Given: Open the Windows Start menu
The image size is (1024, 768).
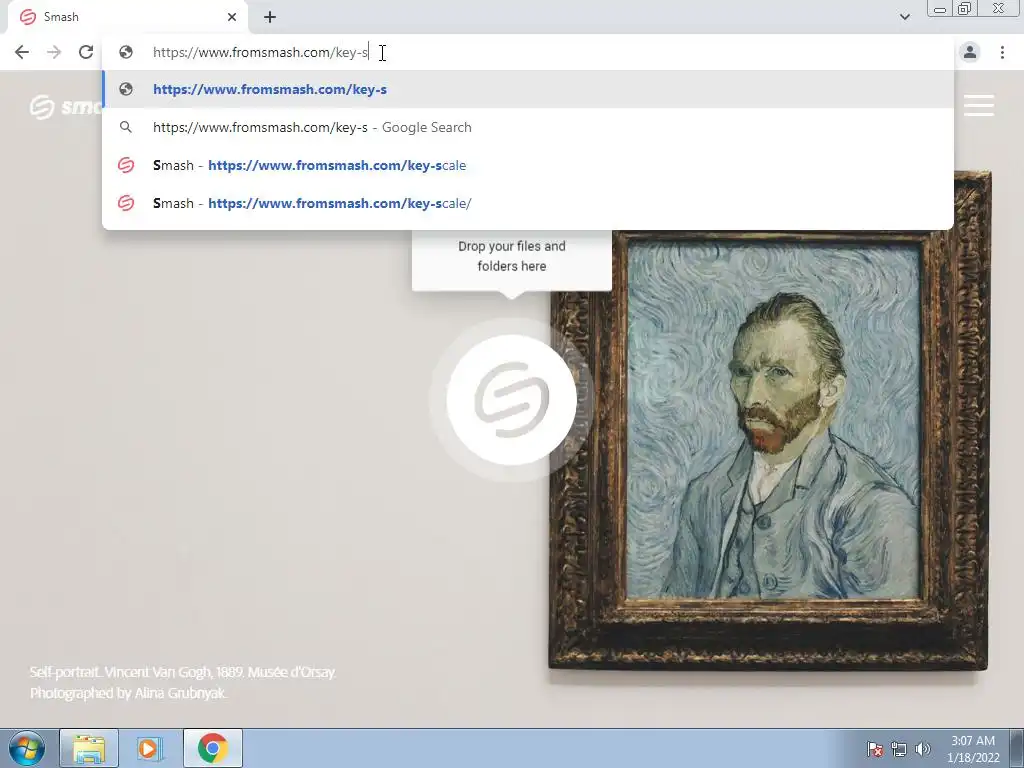Looking at the screenshot, I should click(x=26, y=748).
